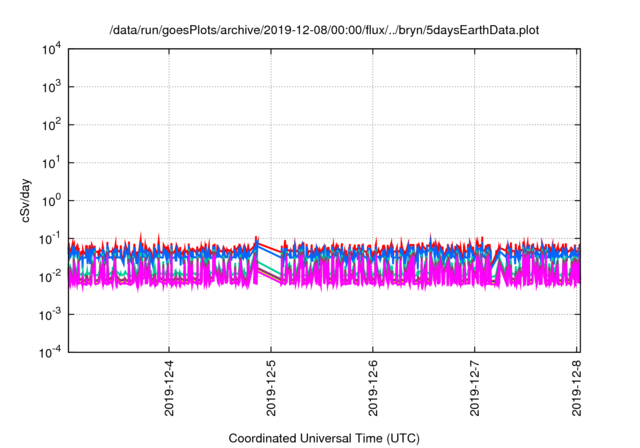Click the 2019-12-4 date label
Image resolution: width=640 pixels, height=448 pixels.
[169, 388]
